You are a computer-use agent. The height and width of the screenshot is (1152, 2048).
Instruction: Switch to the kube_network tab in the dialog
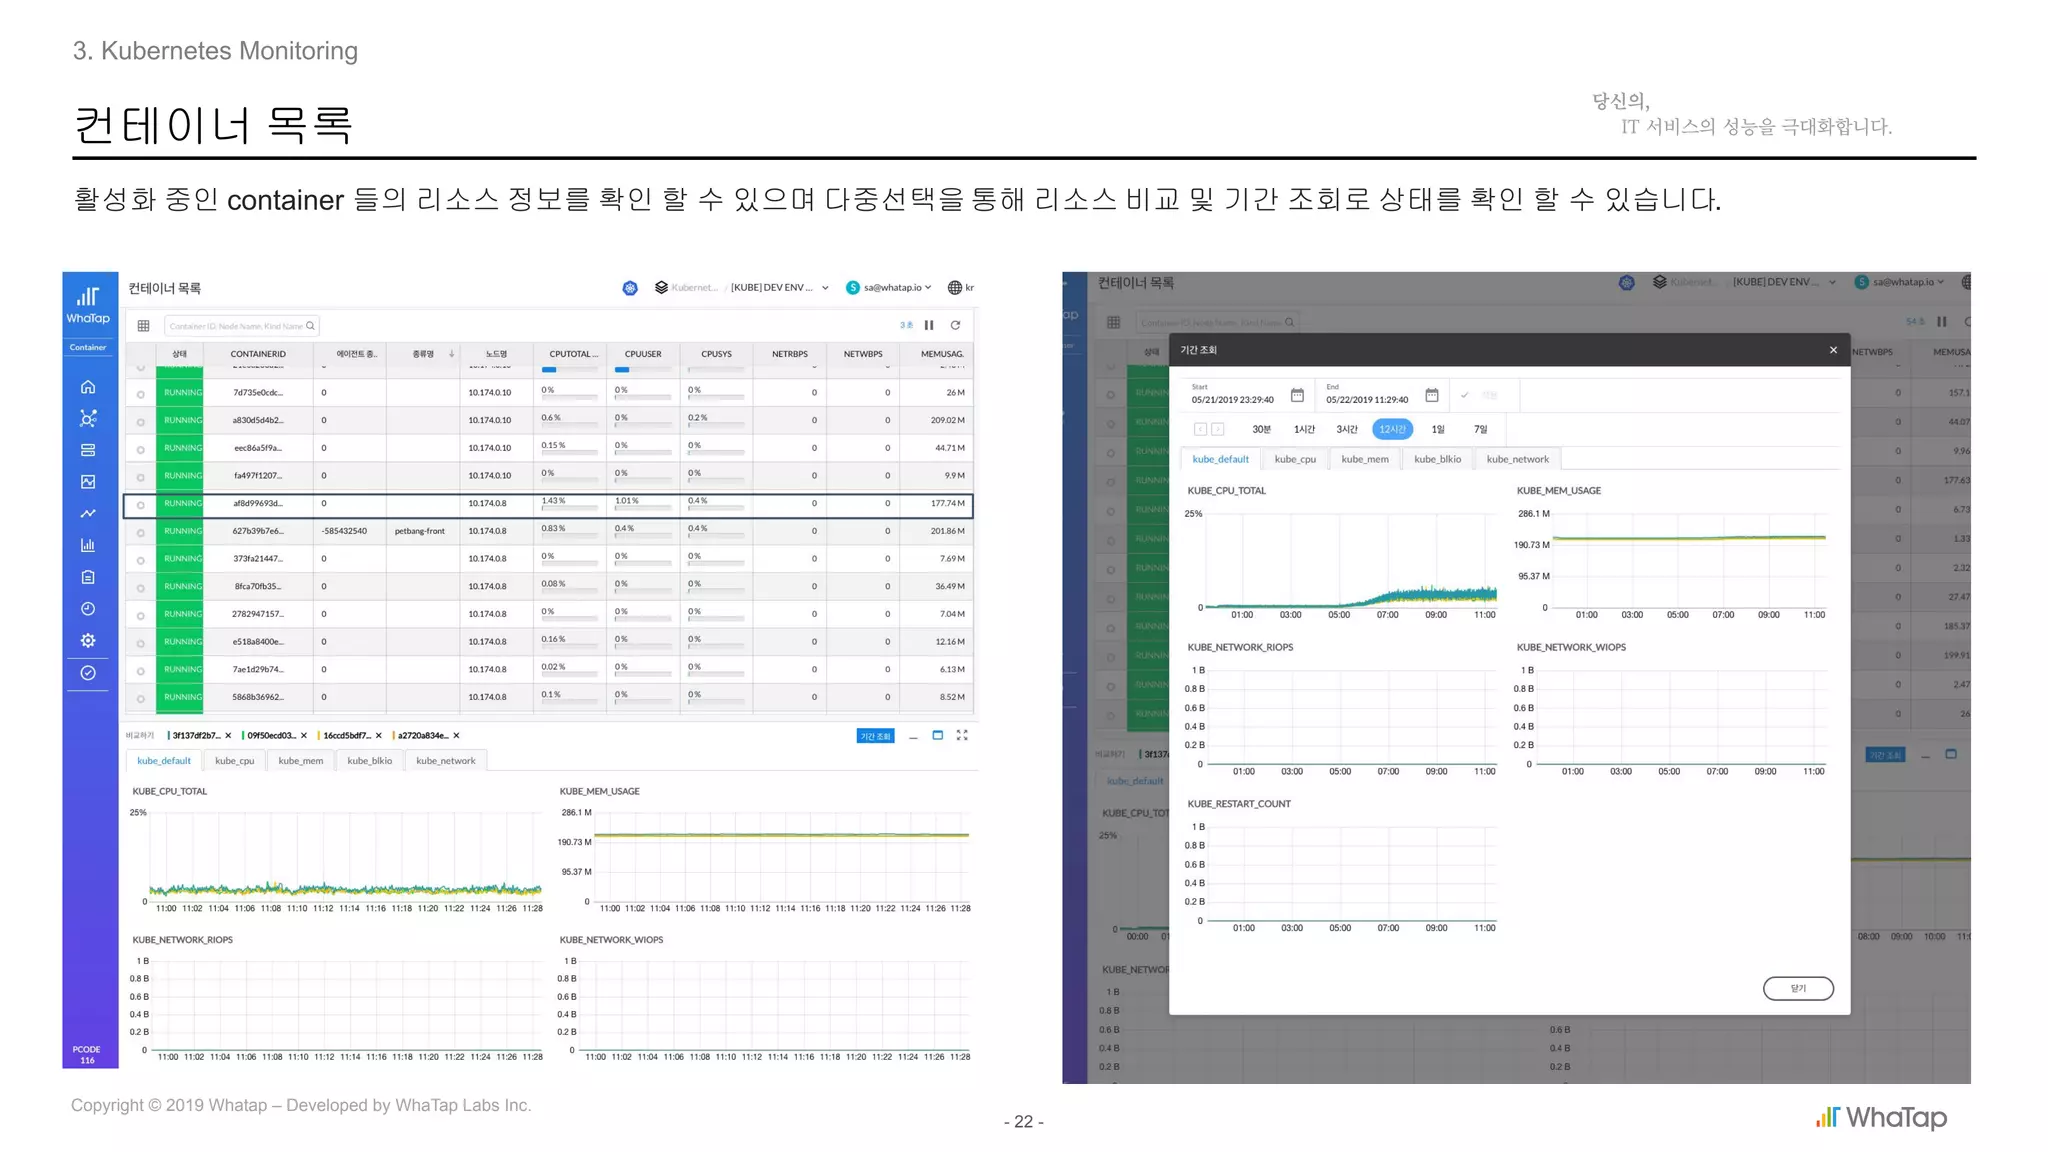1517,459
